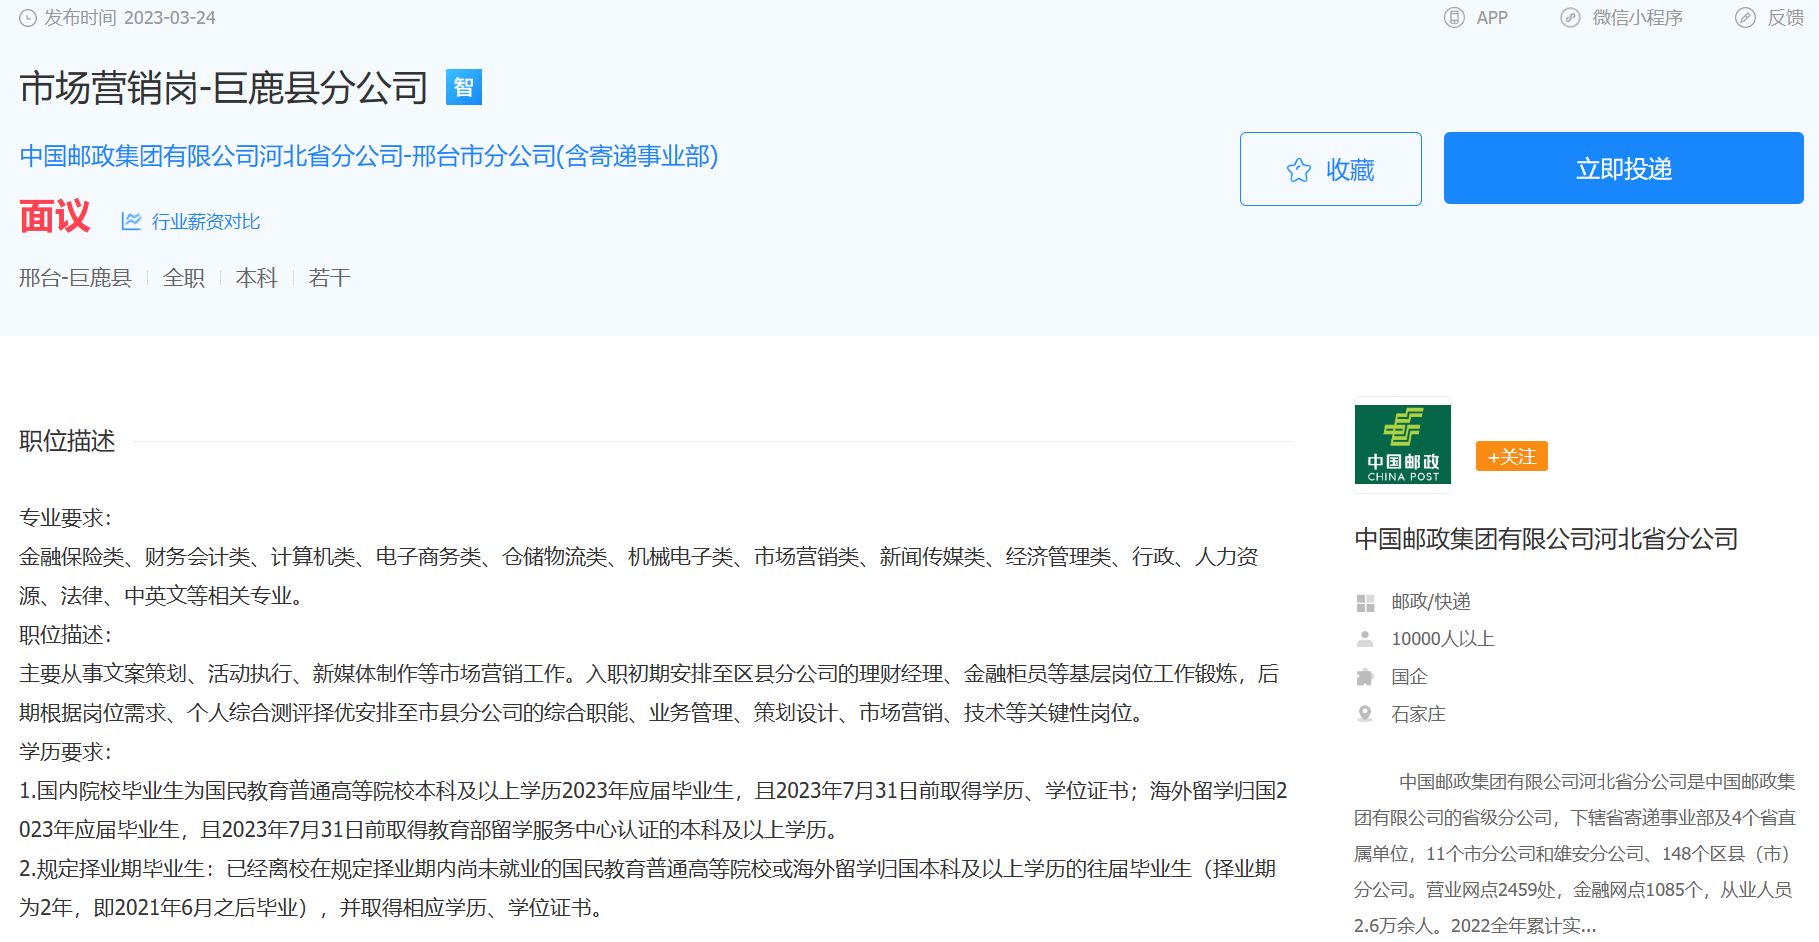1819x942 pixels.
Task: Click the location pin icon beside 石家庄
Action: point(1365,714)
